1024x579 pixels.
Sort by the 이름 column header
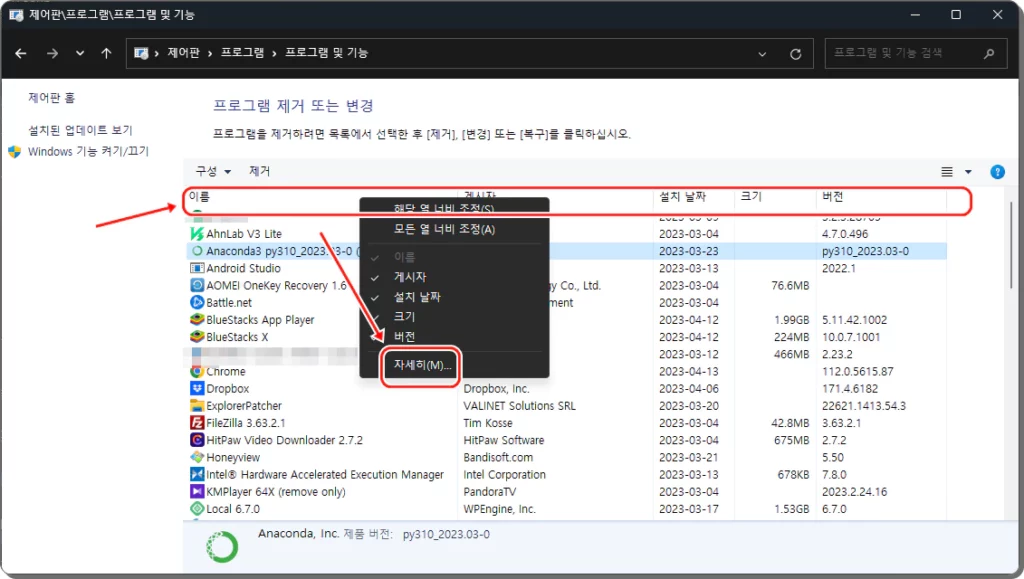click(199, 196)
